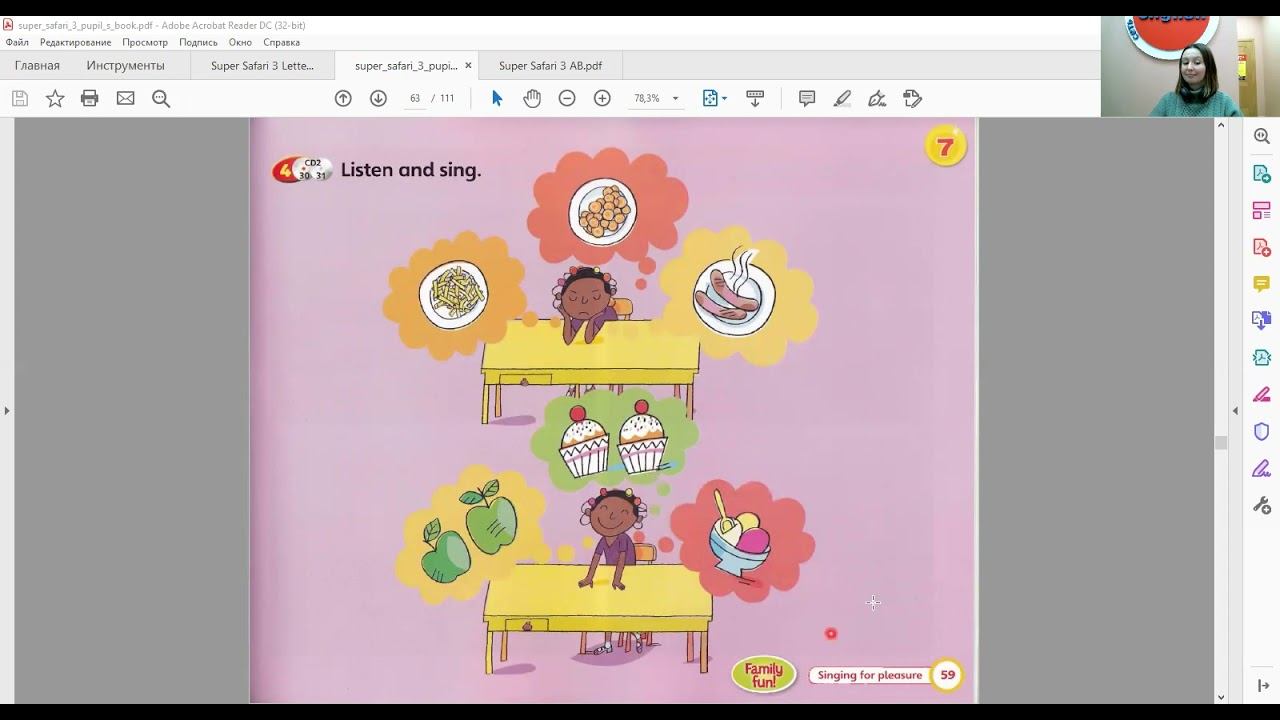Open the Sign document pen tool
This screenshot has width=1280, height=720.
click(x=877, y=98)
